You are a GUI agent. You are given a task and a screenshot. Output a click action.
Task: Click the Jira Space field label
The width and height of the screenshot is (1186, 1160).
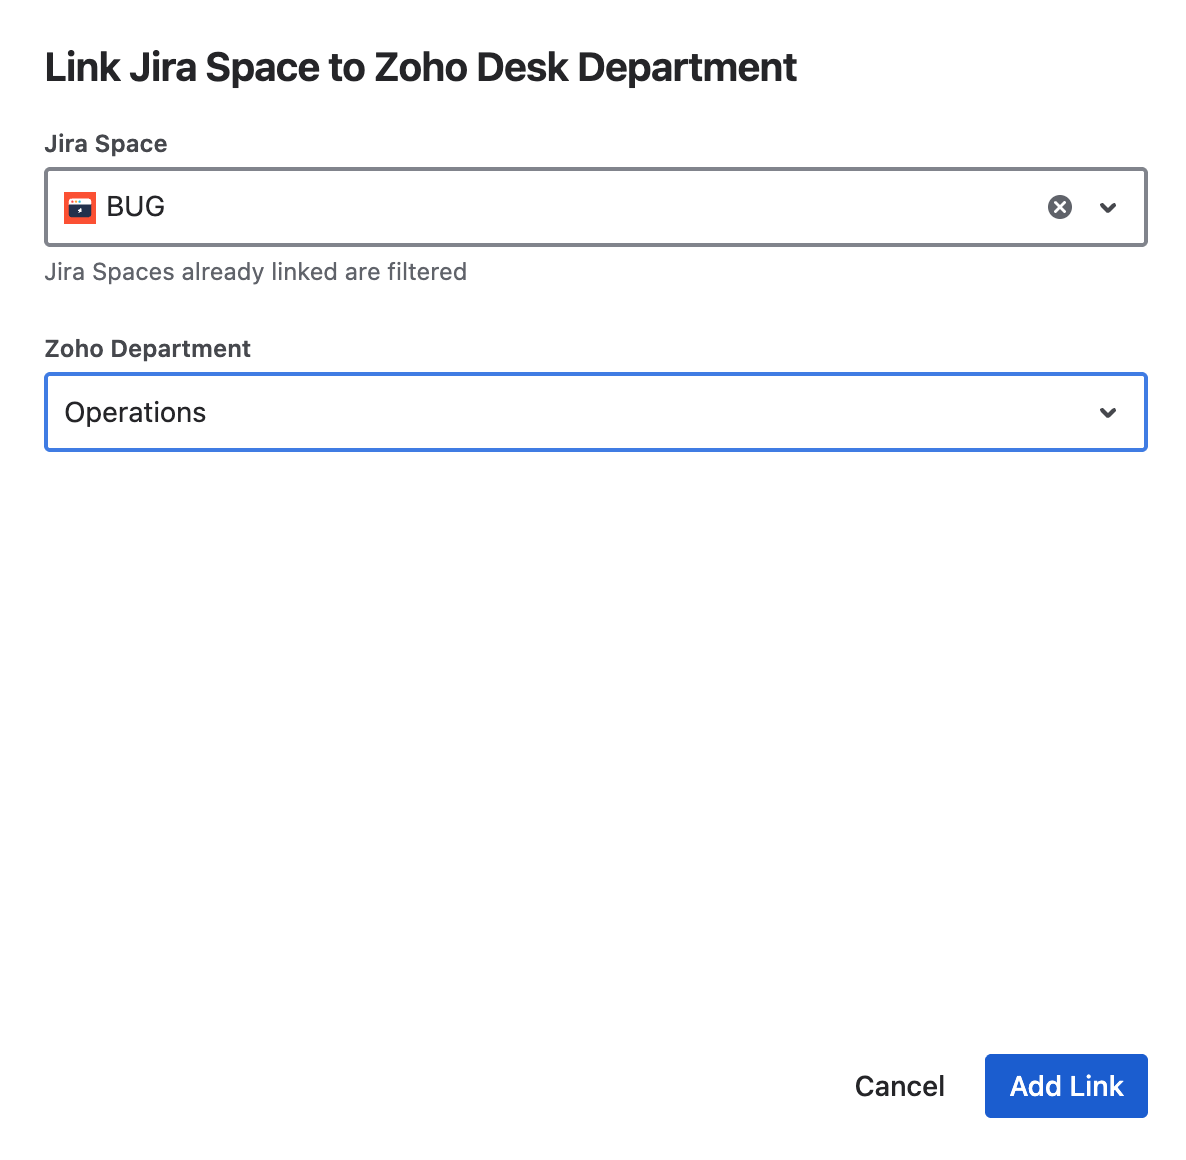[106, 144]
